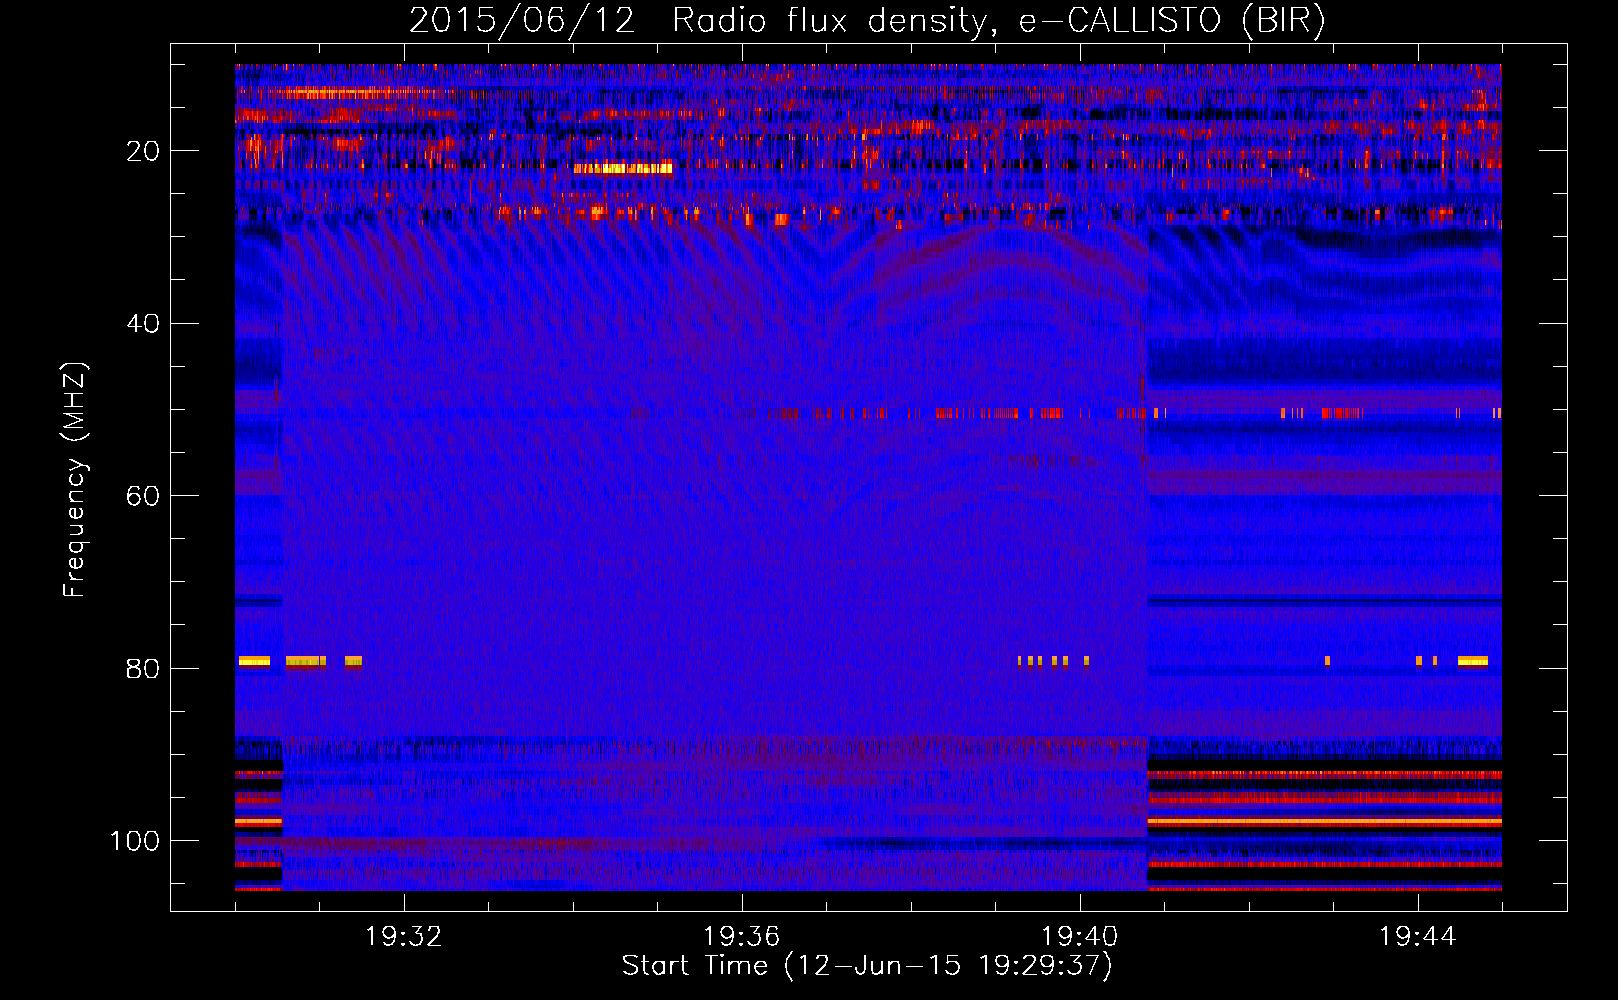This screenshot has width=1618, height=1000.
Task: Click the 80 MHz frequency tick label
Action: pos(143,669)
